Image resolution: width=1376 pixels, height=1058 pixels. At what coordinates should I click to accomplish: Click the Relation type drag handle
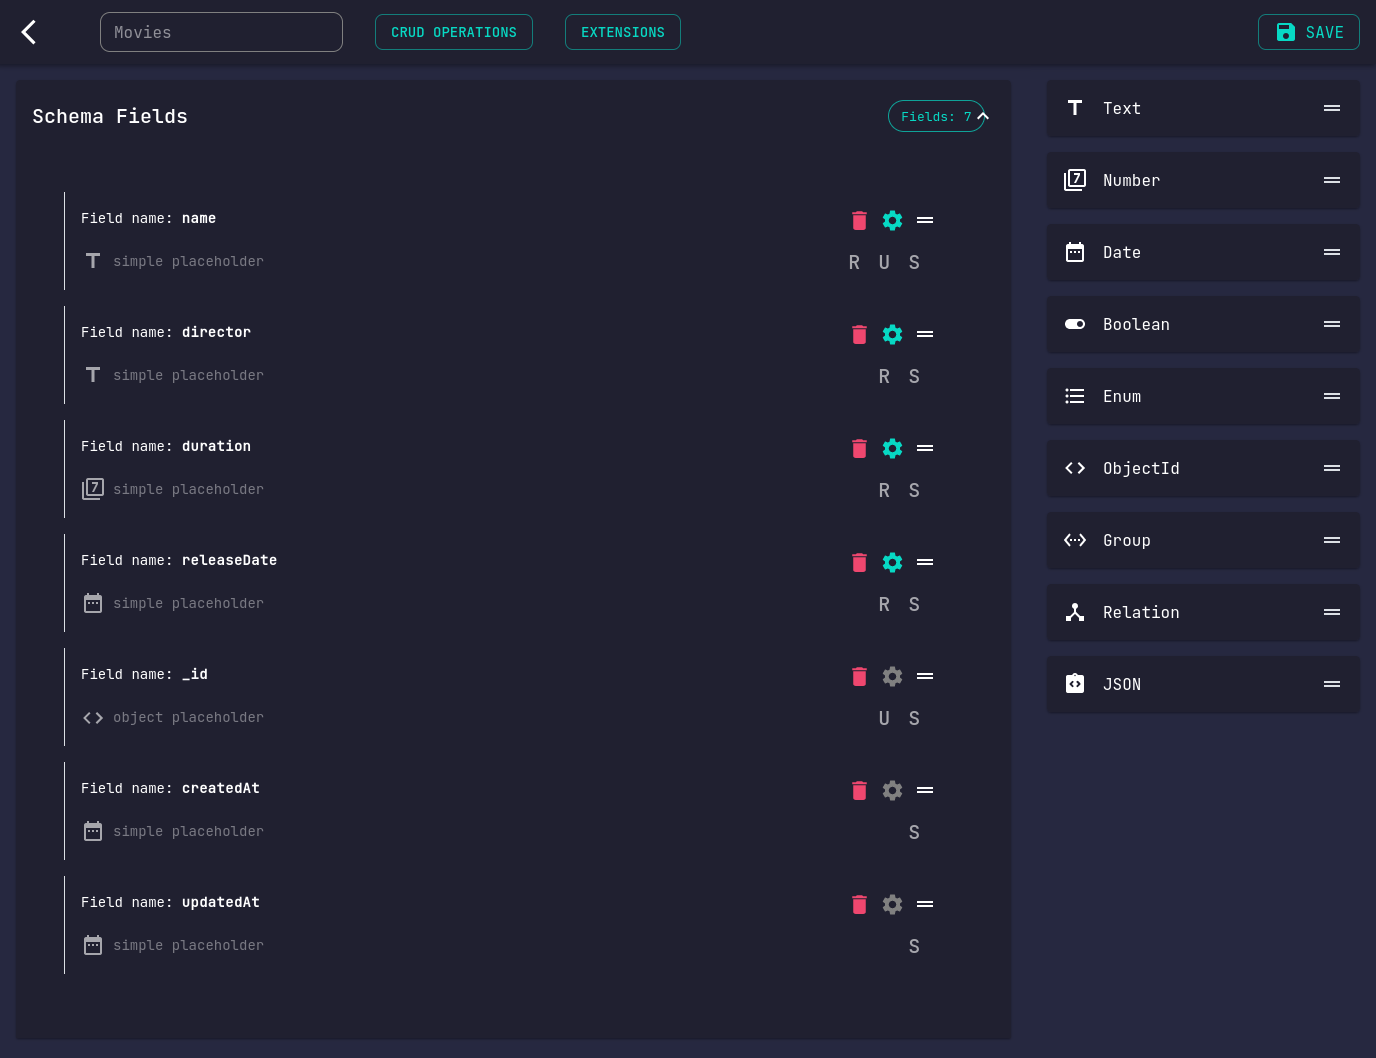(1332, 612)
